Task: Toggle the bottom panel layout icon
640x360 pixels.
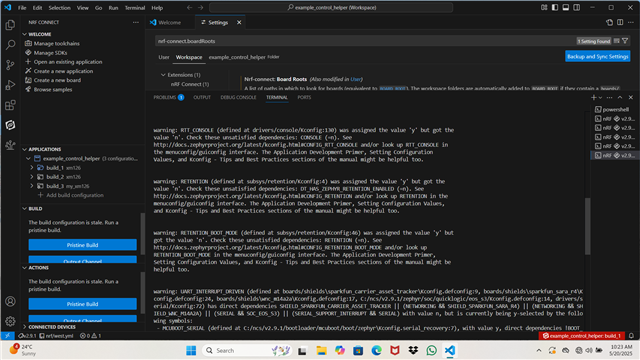Action: (566, 7)
